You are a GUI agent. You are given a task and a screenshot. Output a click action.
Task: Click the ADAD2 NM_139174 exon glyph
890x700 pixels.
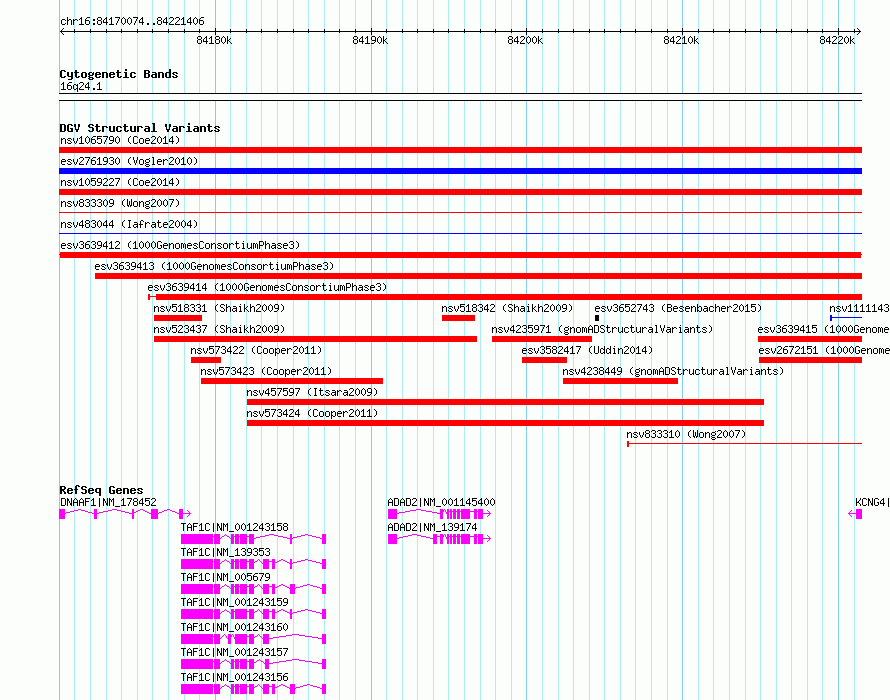[439, 539]
